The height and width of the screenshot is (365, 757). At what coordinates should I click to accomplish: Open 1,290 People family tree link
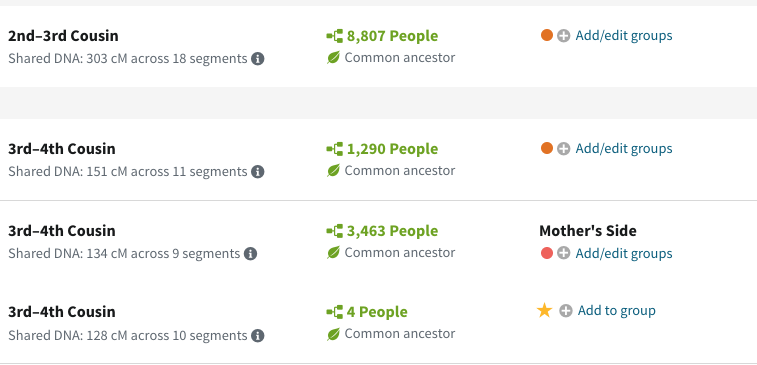point(393,149)
